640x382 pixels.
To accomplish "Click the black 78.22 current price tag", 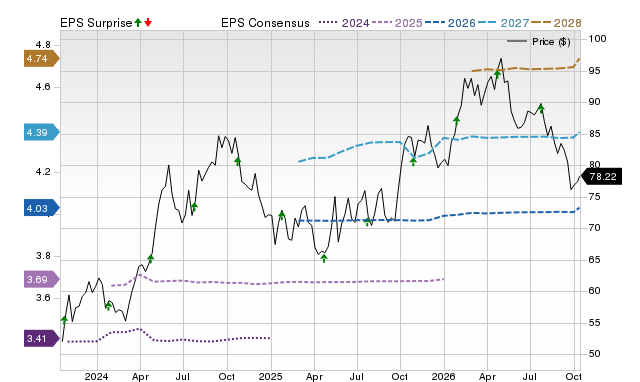I will click(600, 177).
